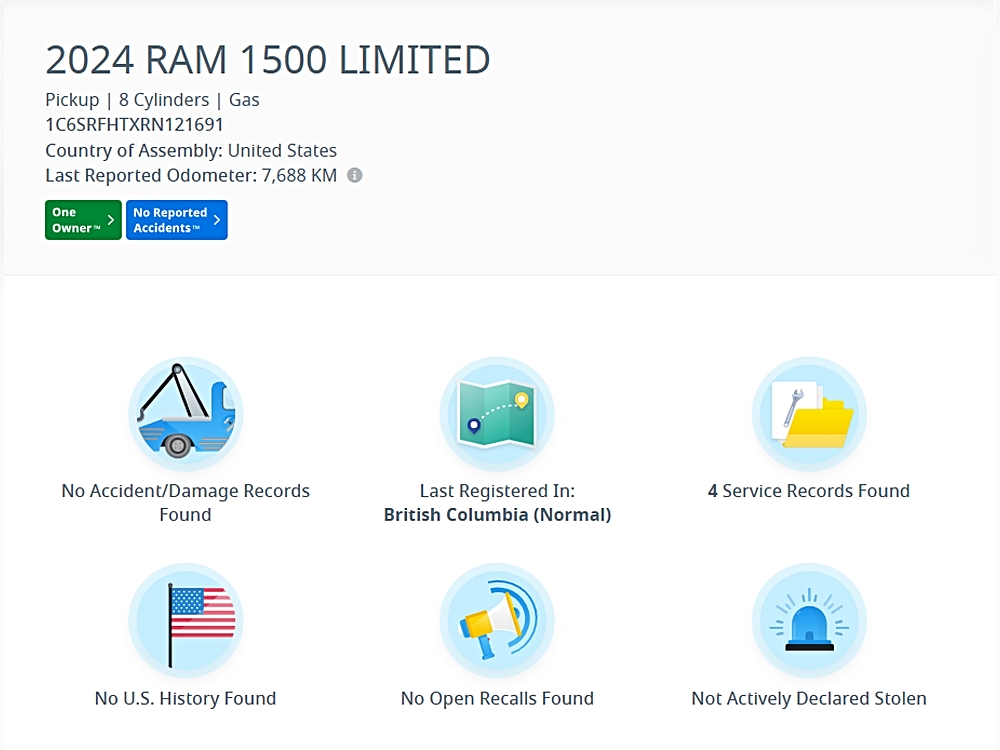Click the No Open Recalls Found label
1000x750 pixels.
pyautogui.click(x=497, y=698)
